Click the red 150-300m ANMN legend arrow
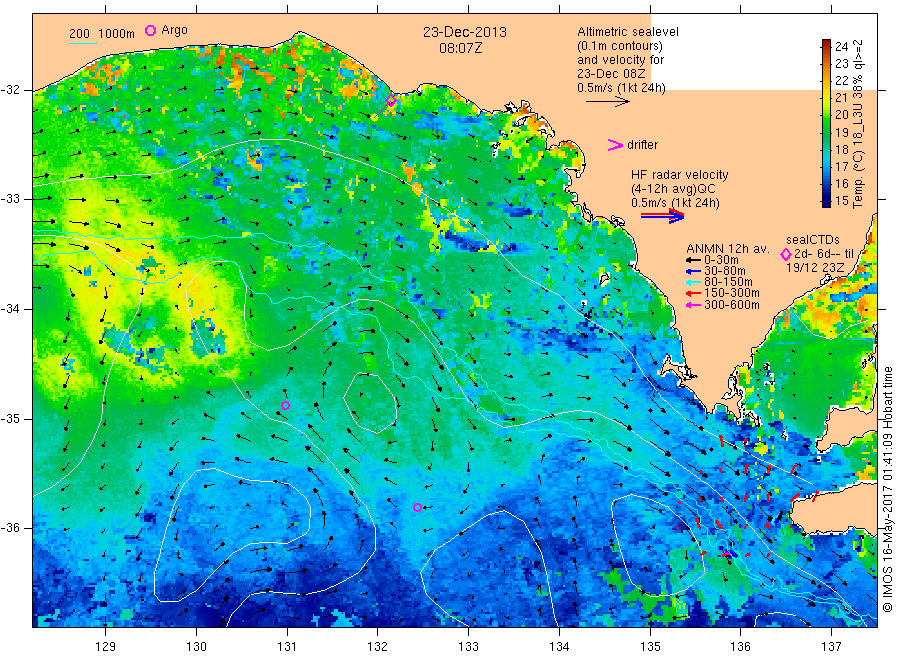 [x=693, y=293]
